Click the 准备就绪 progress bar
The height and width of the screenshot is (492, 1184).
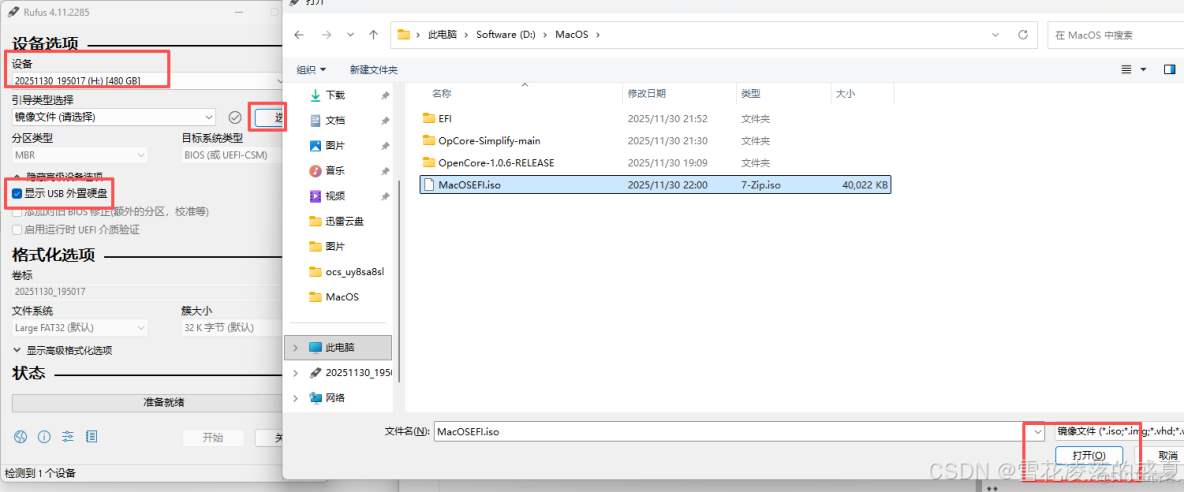pyautogui.click(x=148, y=402)
